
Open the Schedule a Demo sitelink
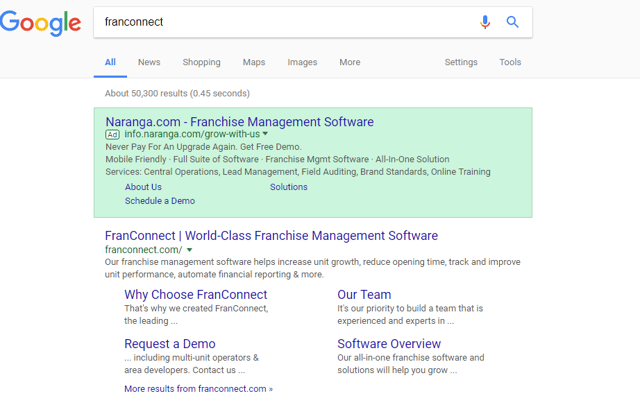coord(160,201)
